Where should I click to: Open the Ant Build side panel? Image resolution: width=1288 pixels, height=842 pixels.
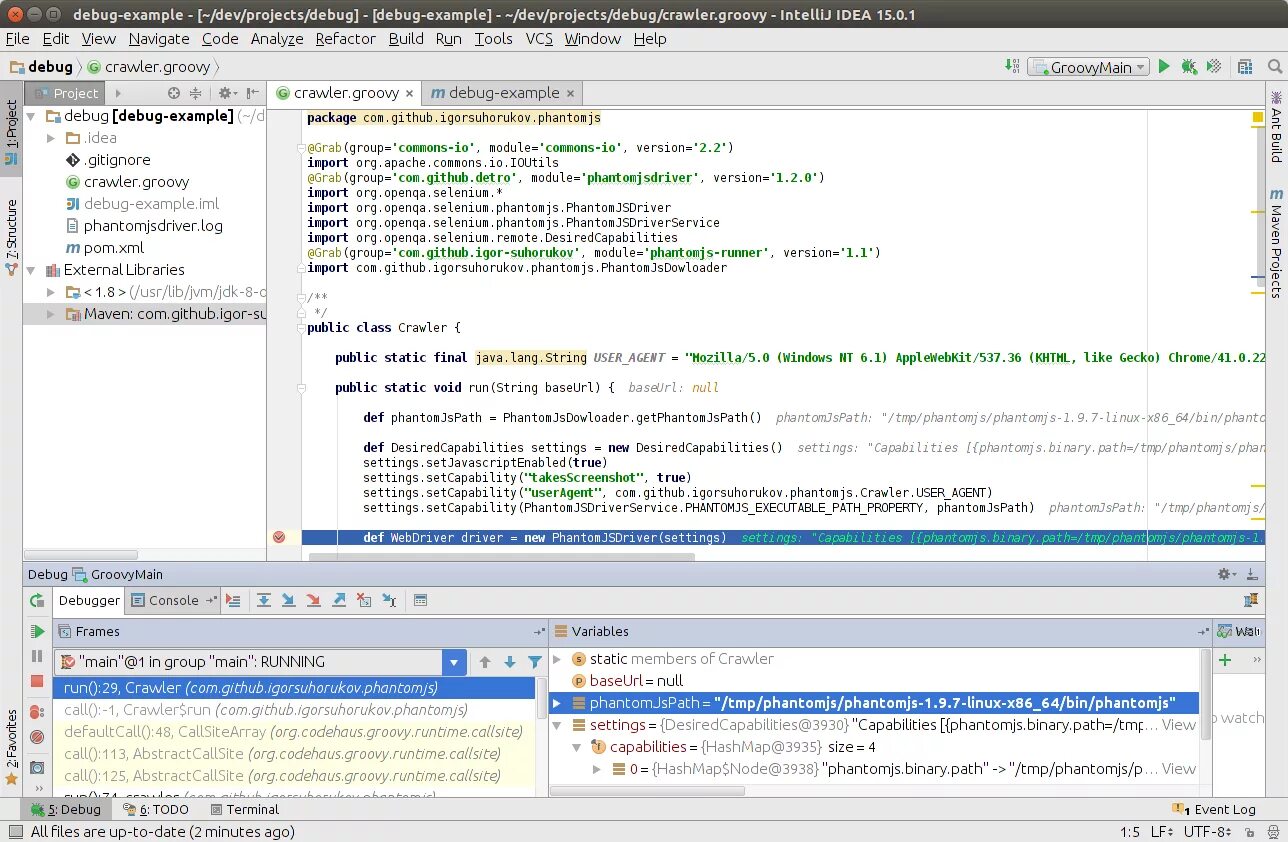[x=1276, y=126]
